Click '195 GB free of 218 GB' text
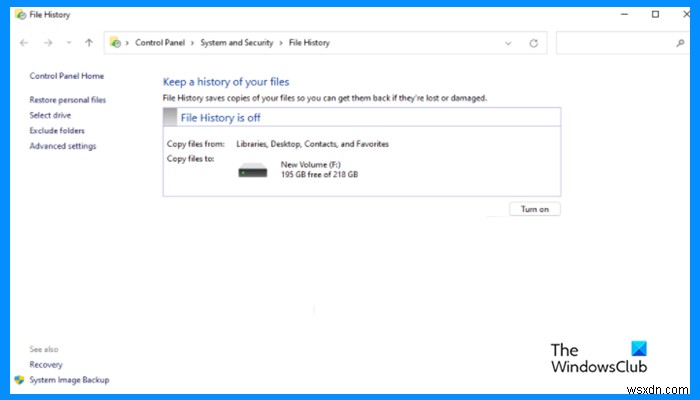The height and width of the screenshot is (400, 700). pyautogui.click(x=319, y=175)
